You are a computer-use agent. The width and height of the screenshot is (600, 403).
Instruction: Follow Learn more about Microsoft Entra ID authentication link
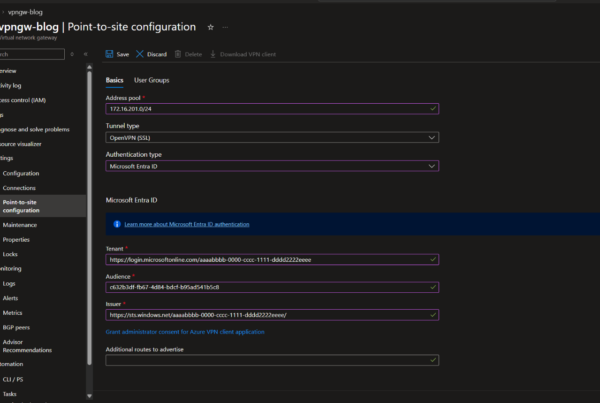(x=187, y=224)
